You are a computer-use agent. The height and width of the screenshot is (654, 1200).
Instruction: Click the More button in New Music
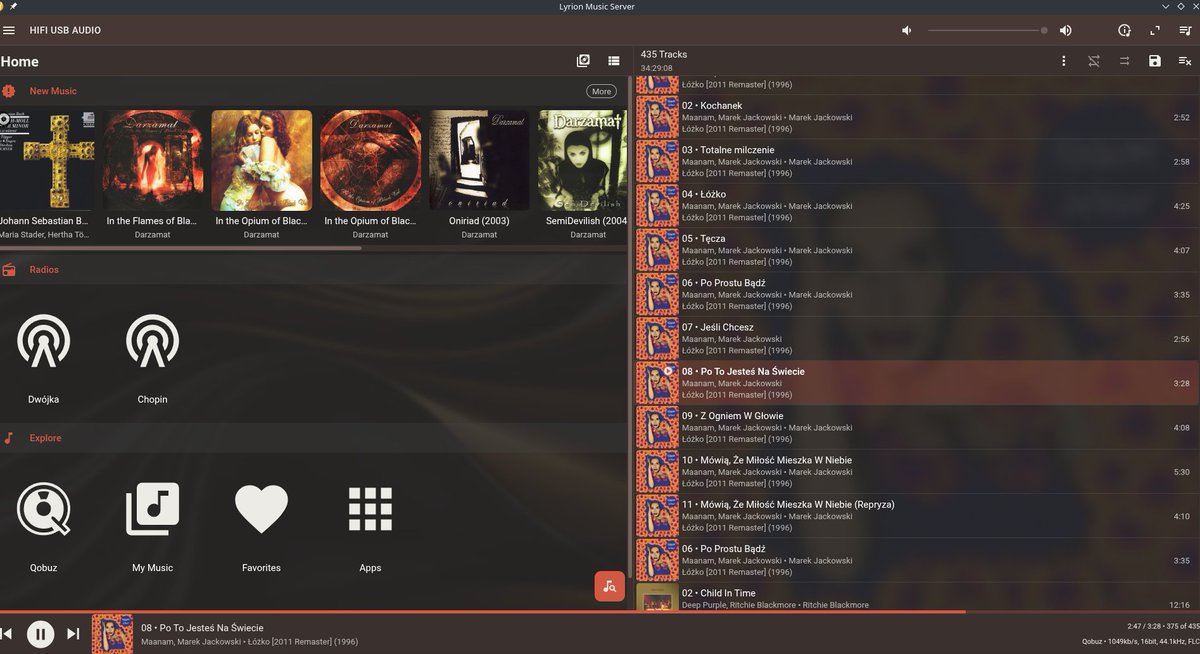point(601,91)
